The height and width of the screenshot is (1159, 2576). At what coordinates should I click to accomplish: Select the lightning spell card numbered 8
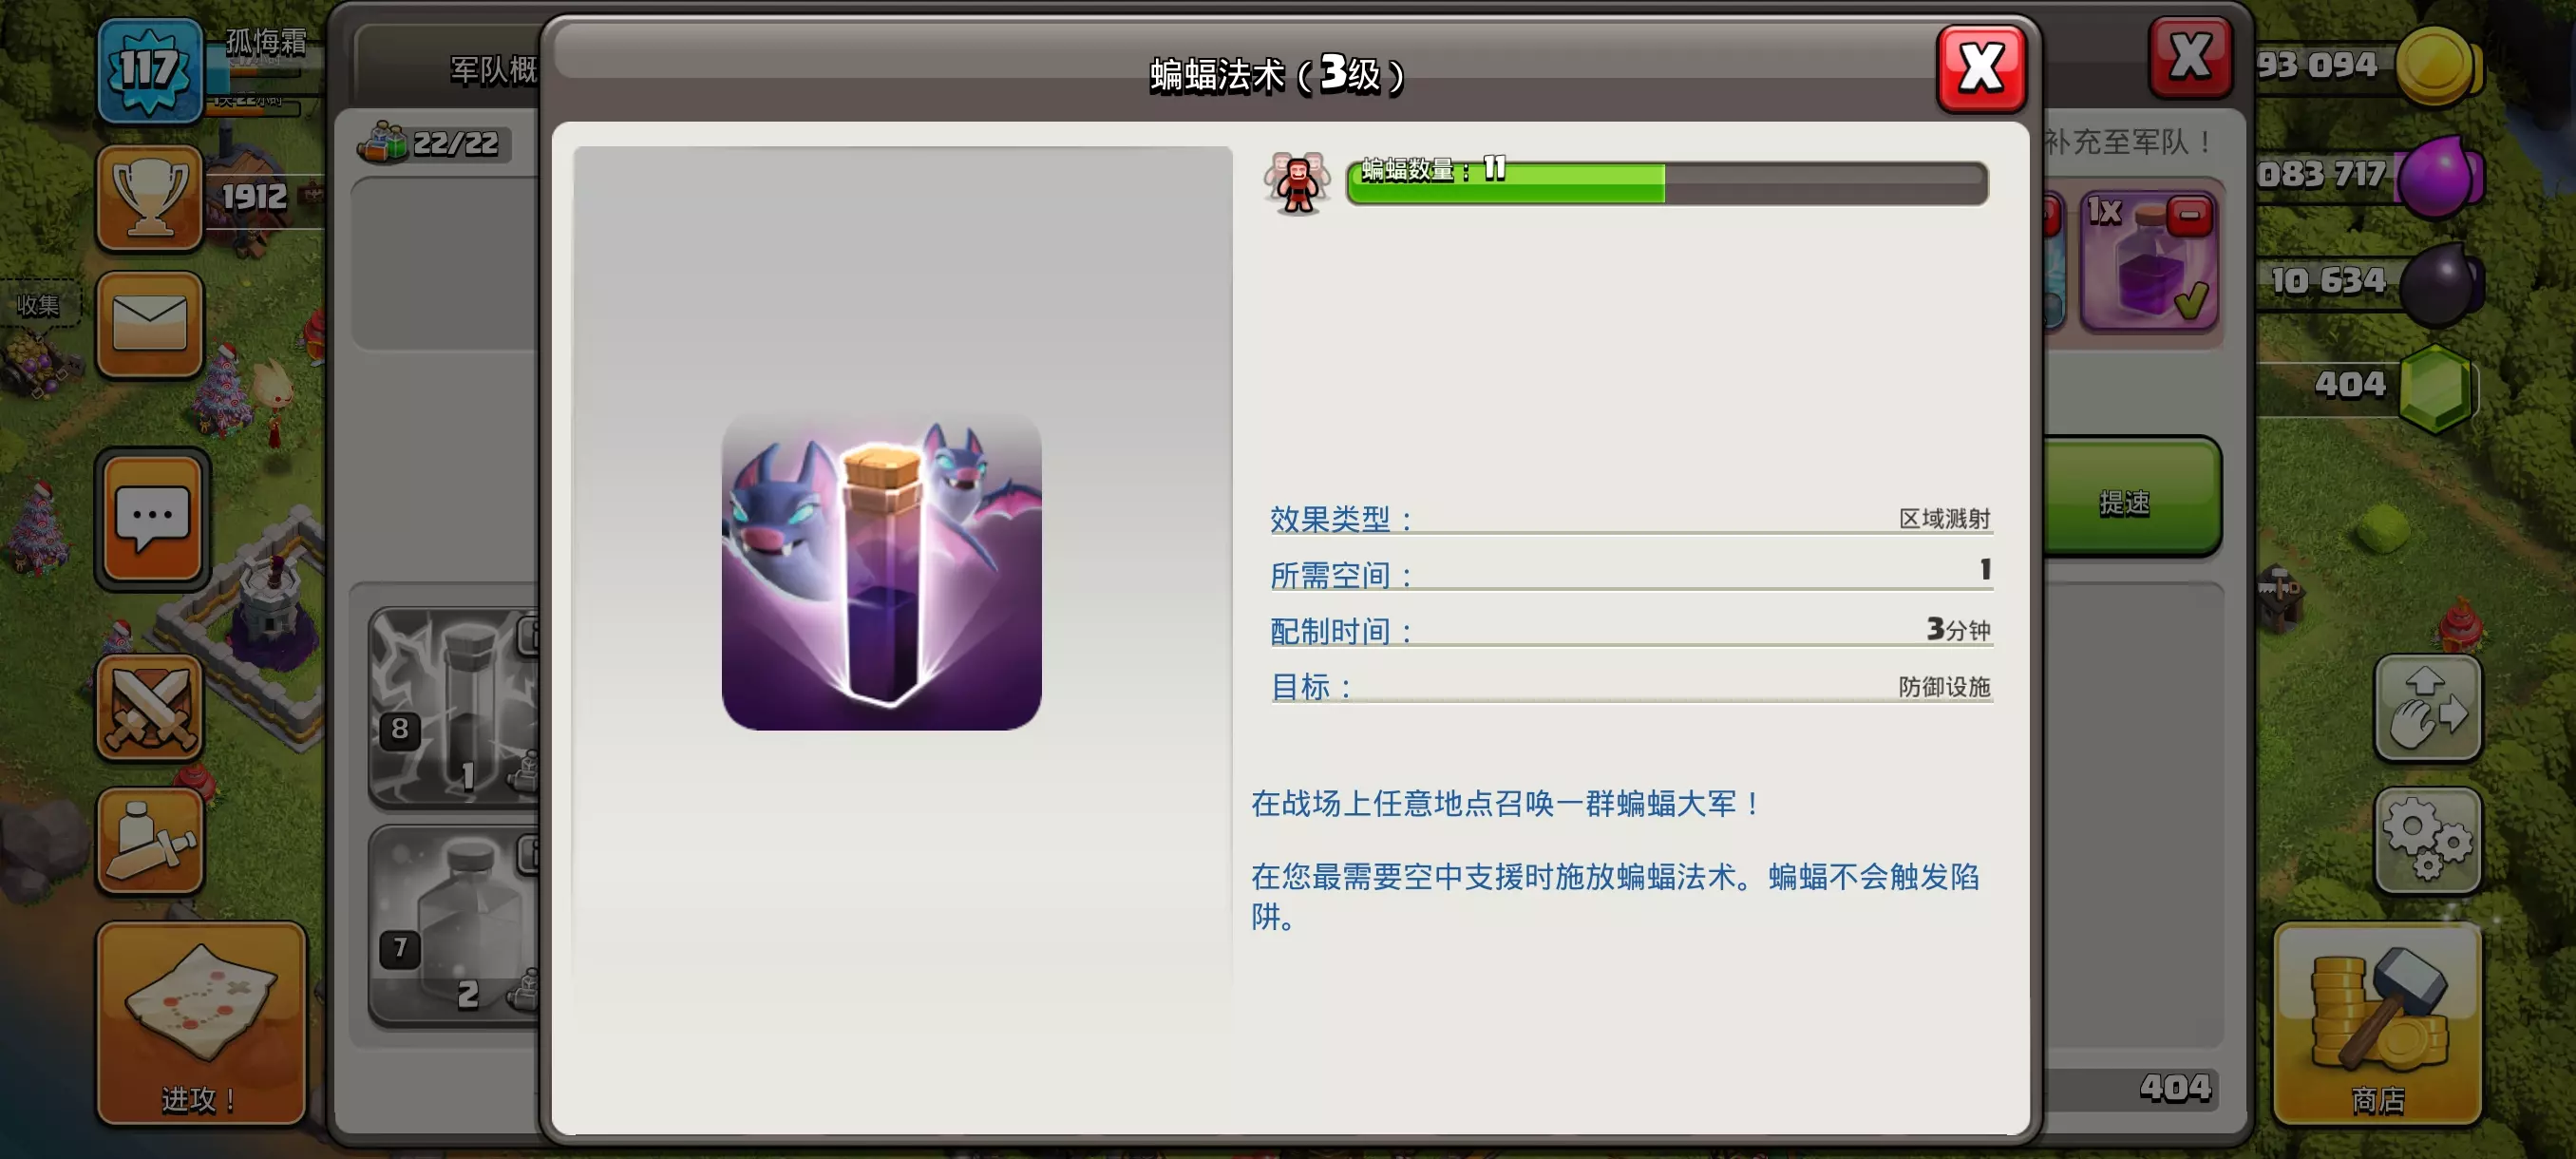click(x=454, y=707)
